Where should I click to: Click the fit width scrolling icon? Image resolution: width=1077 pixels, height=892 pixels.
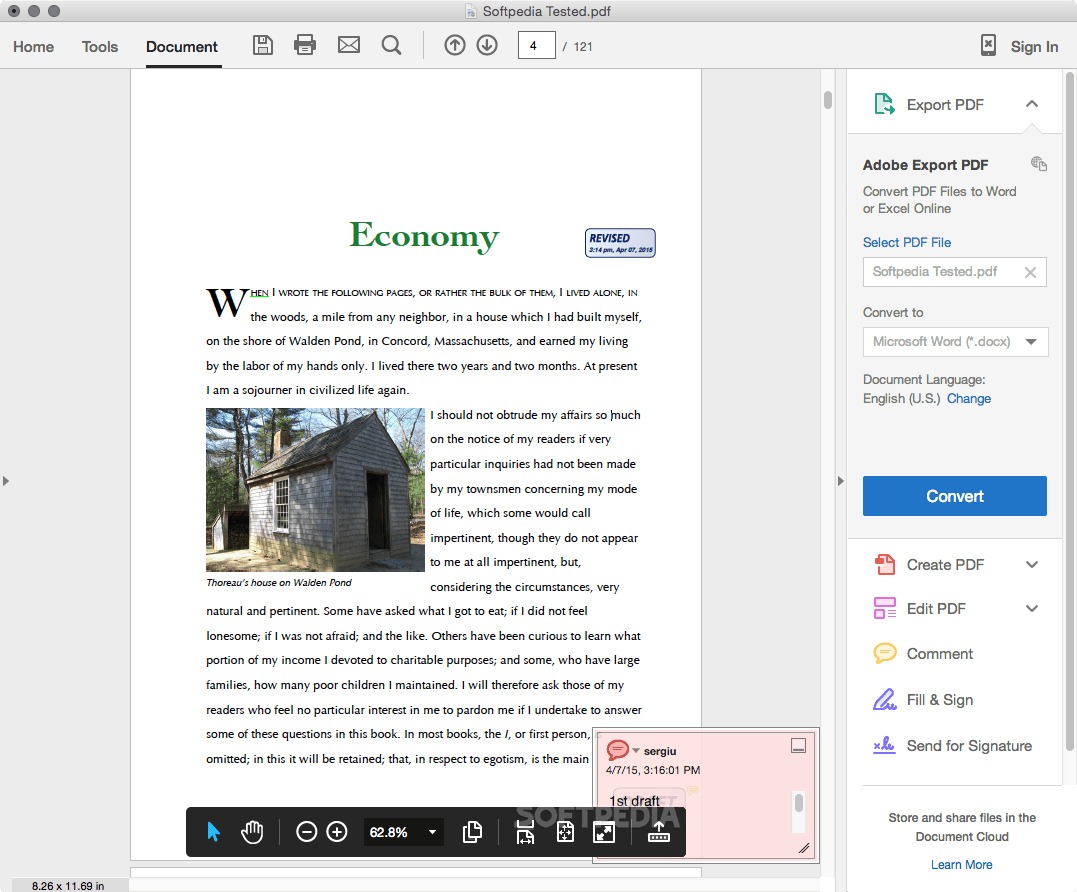pos(525,832)
